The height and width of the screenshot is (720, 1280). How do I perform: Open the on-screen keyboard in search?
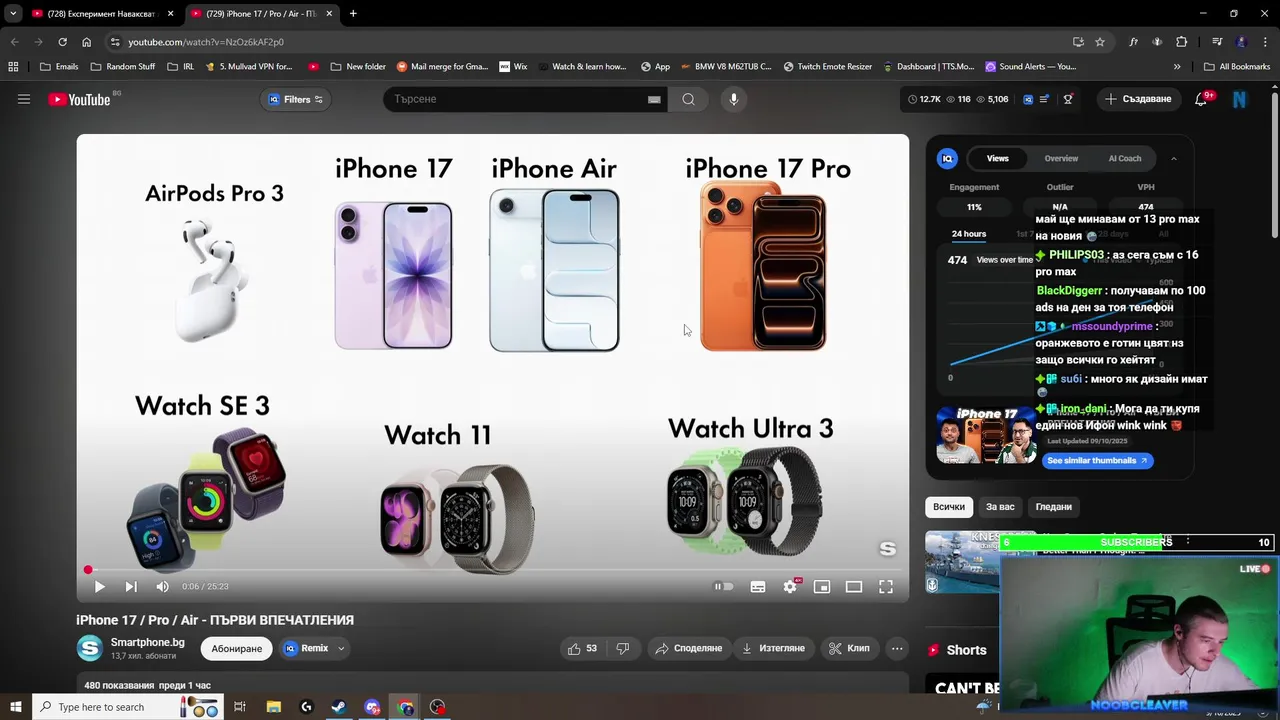(x=654, y=99)
